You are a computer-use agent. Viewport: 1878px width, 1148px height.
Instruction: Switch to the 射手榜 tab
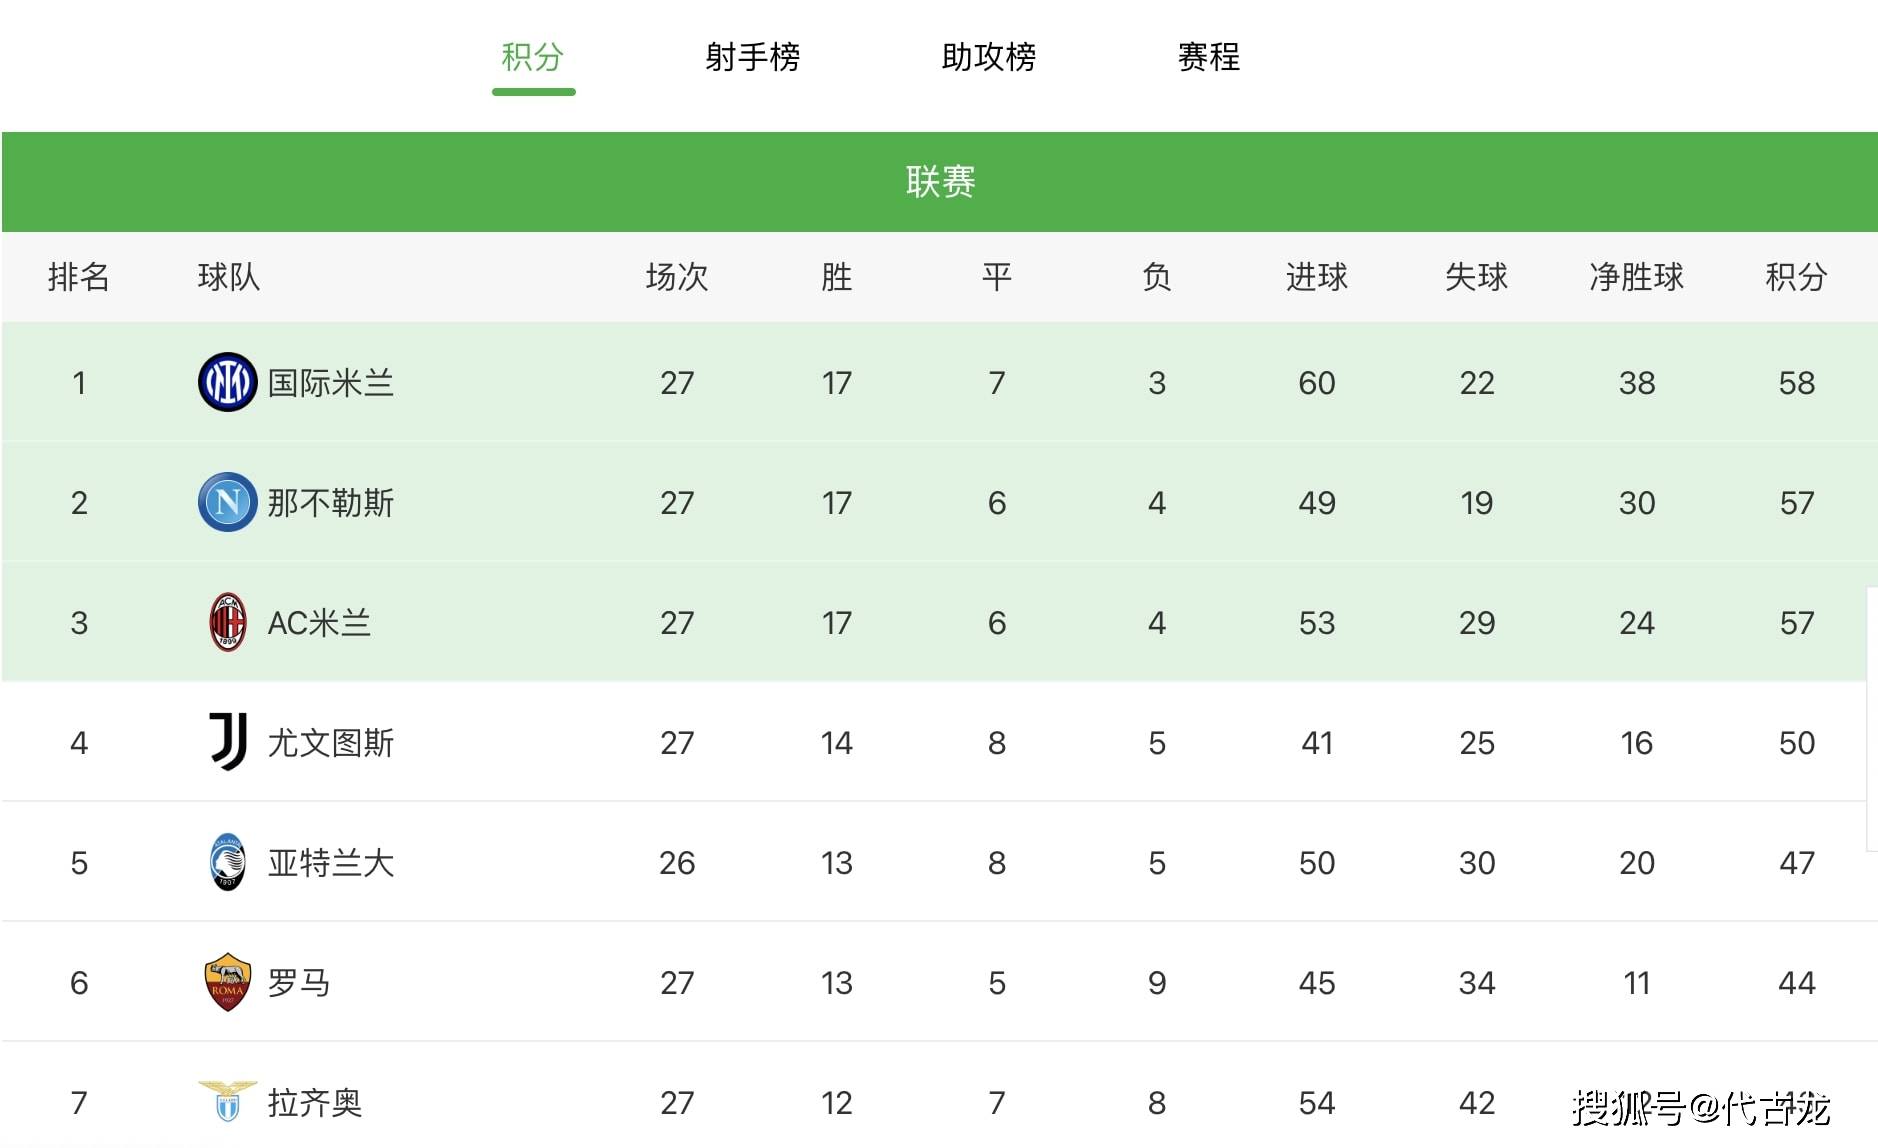coord(753,57)
